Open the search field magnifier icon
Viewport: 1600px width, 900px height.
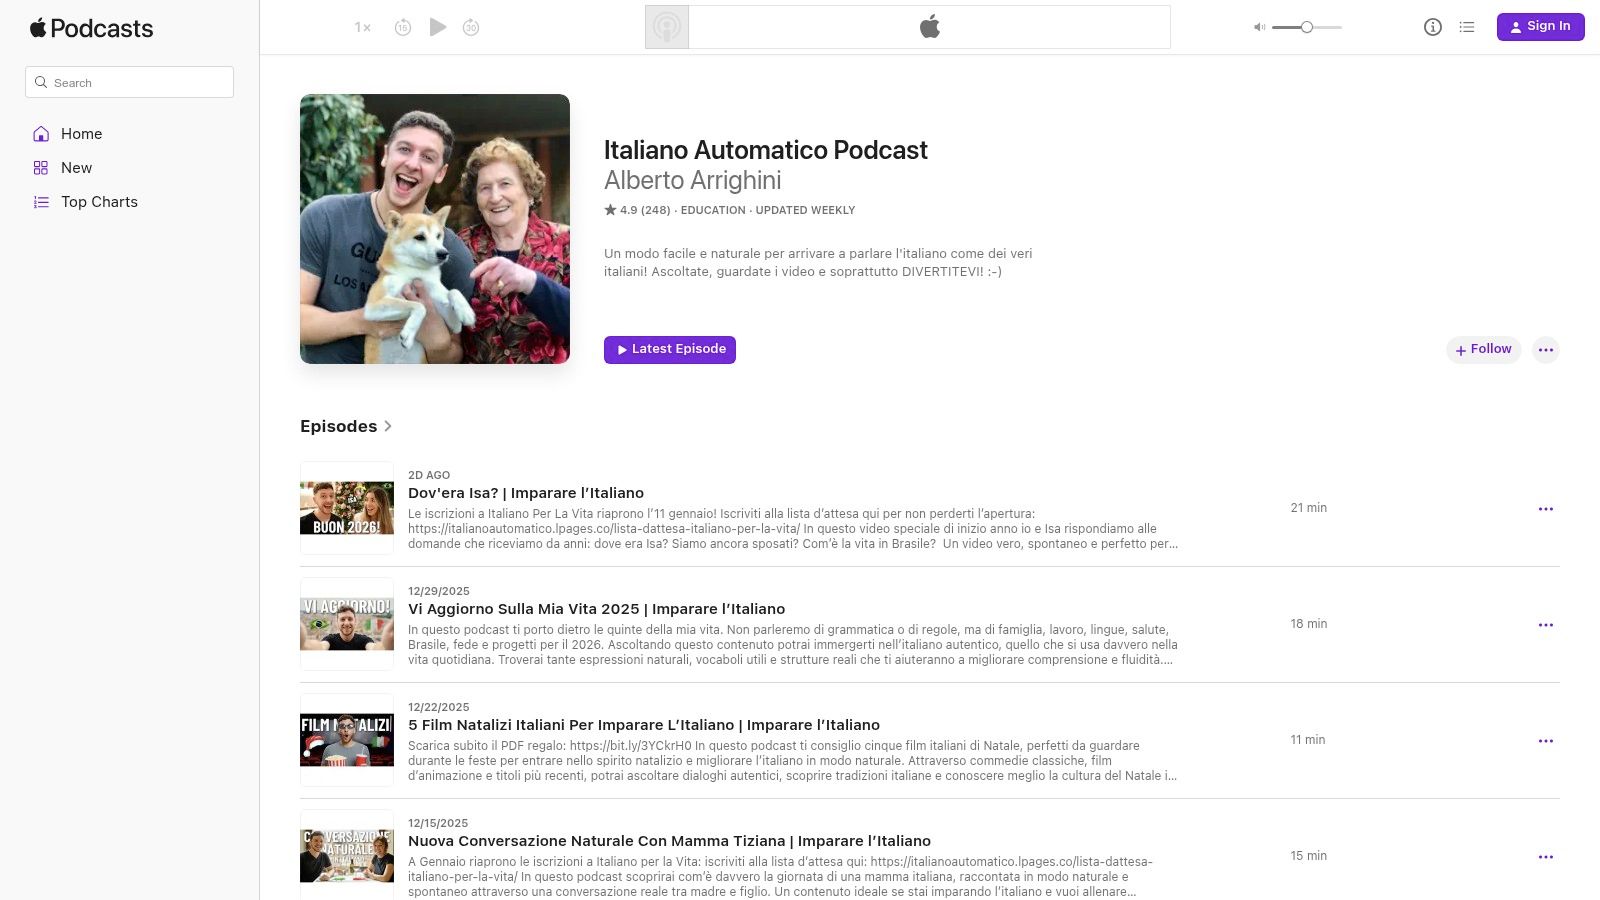coord(41,82)
